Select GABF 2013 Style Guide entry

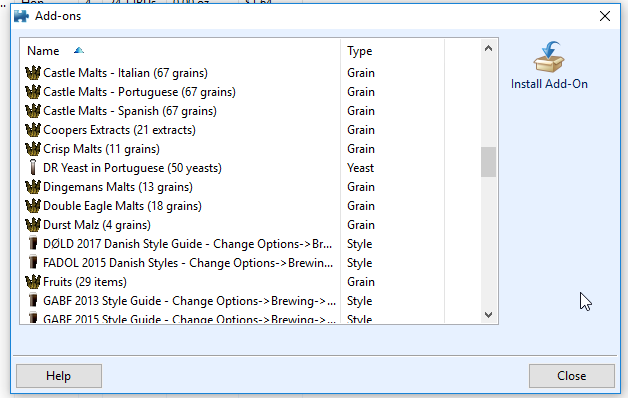pyautogui.click(x=189, y=301)
